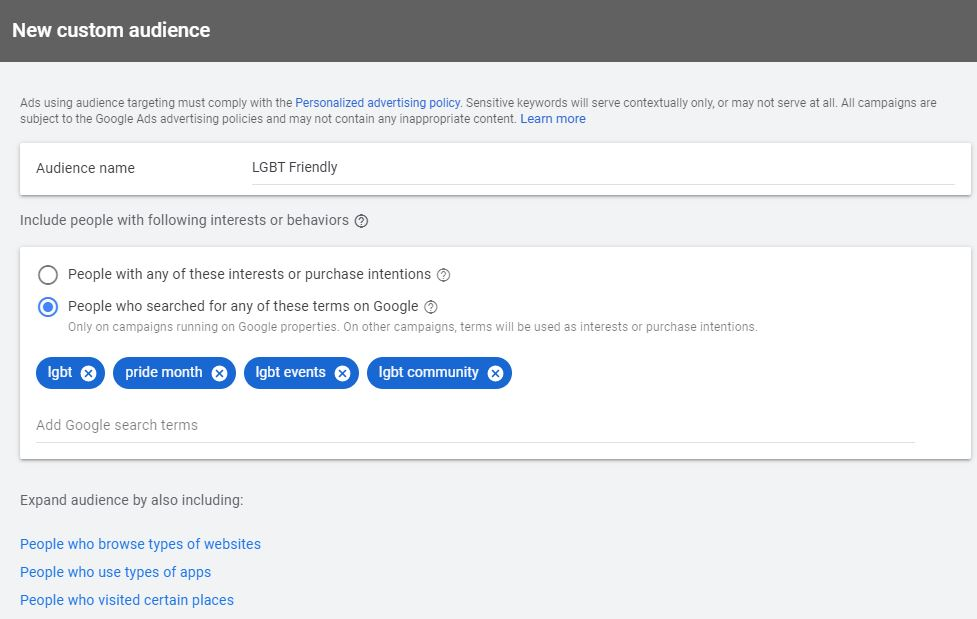Open help for interests or behaviors heading
This screenshot has height=619, width=977.
tap(362, 221)
